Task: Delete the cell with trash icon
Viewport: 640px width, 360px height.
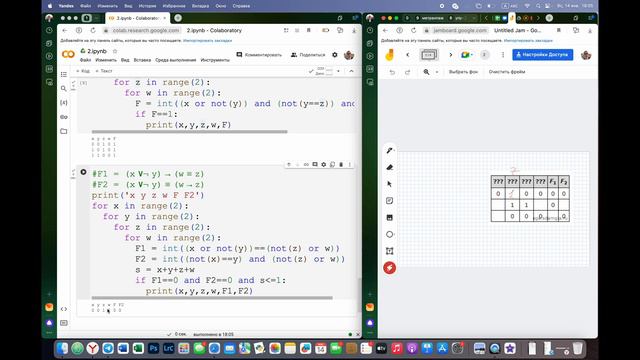Action: pos(341,164)
